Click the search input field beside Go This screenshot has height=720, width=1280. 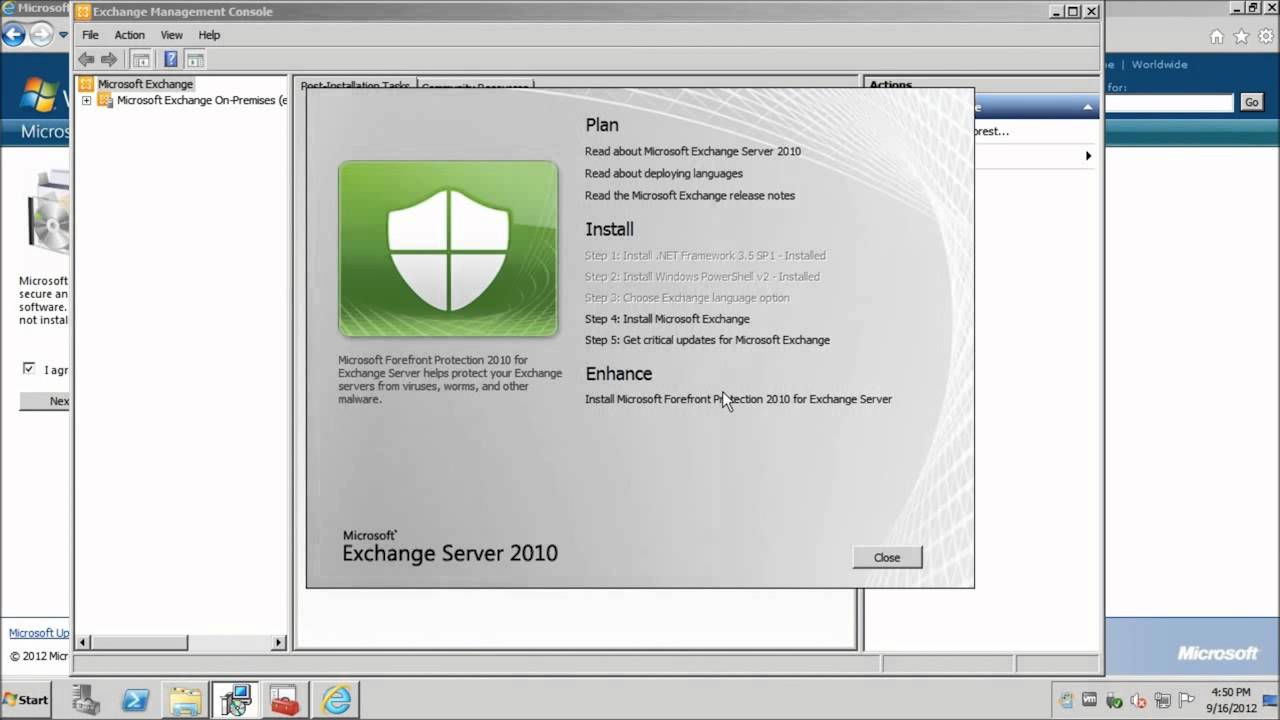(1170, 103)
